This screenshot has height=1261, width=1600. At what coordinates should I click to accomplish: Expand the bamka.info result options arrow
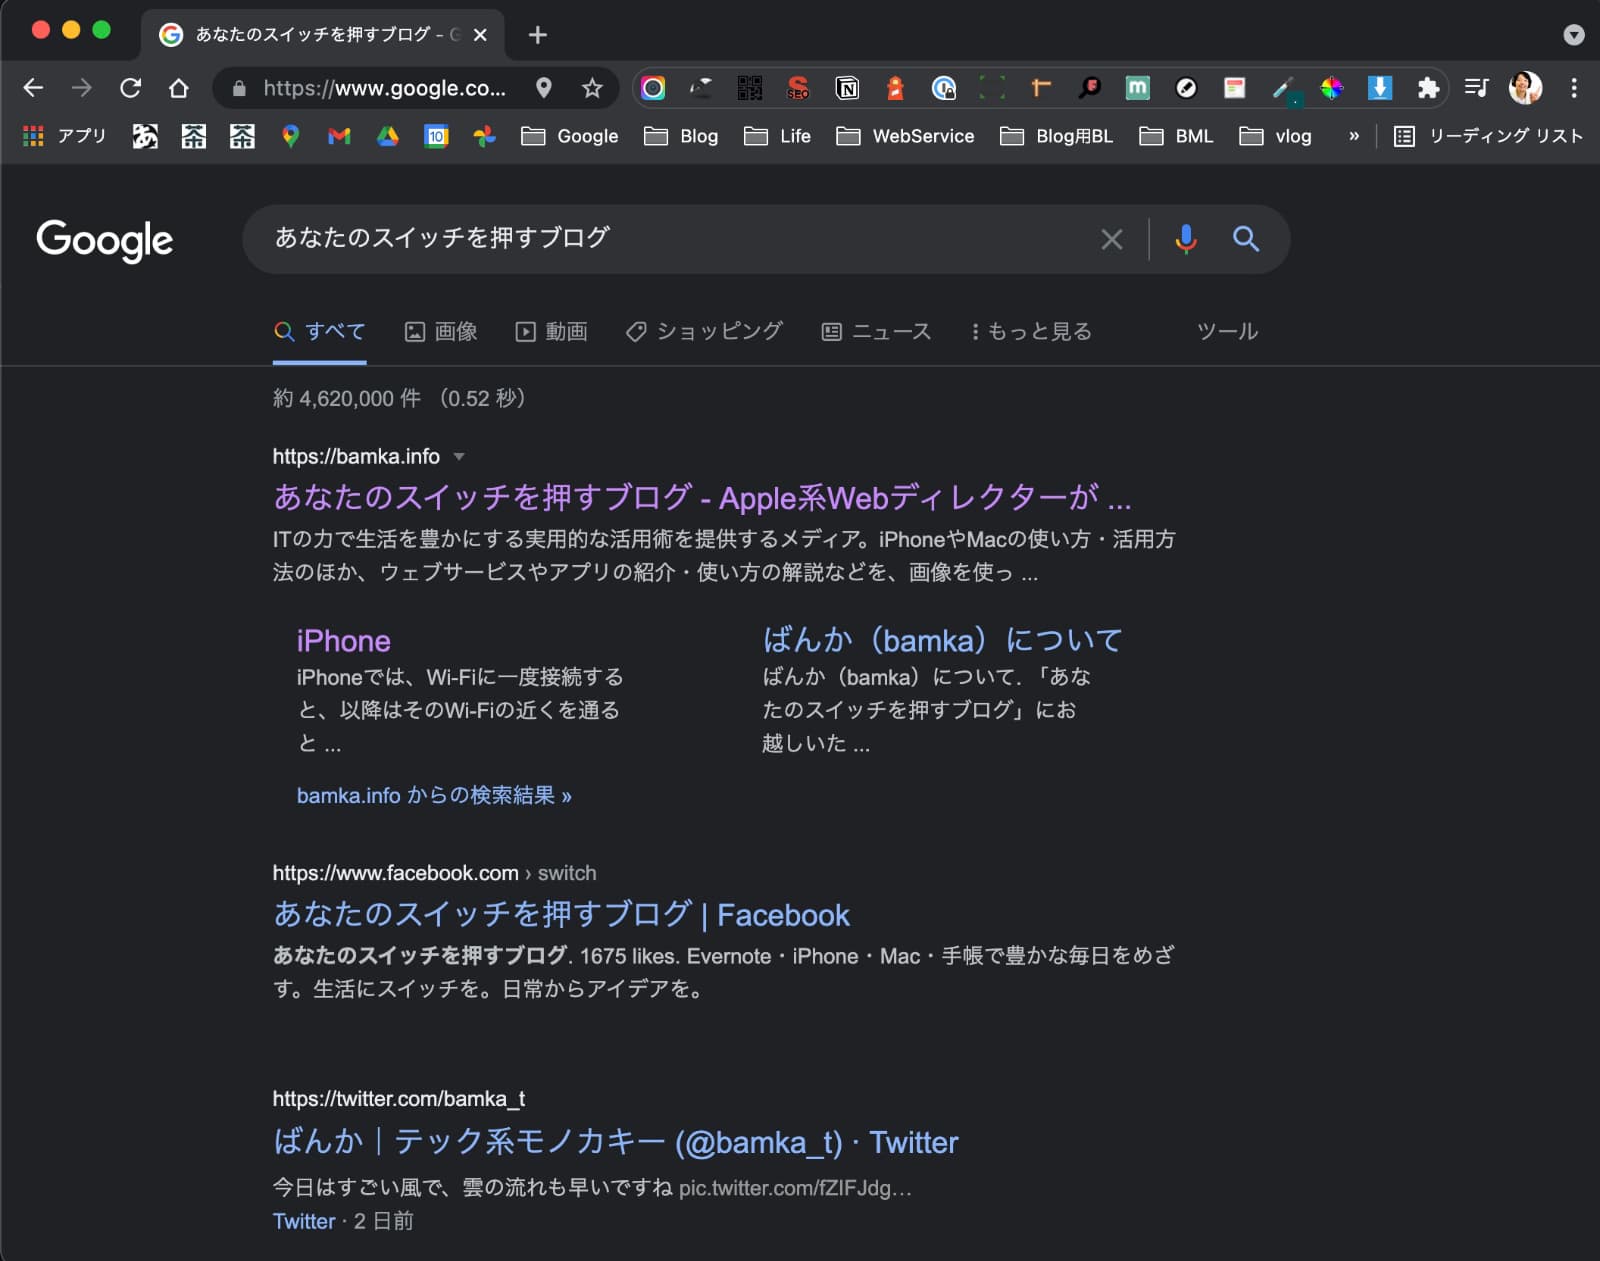pyautogui.click(x=459, y=457)
